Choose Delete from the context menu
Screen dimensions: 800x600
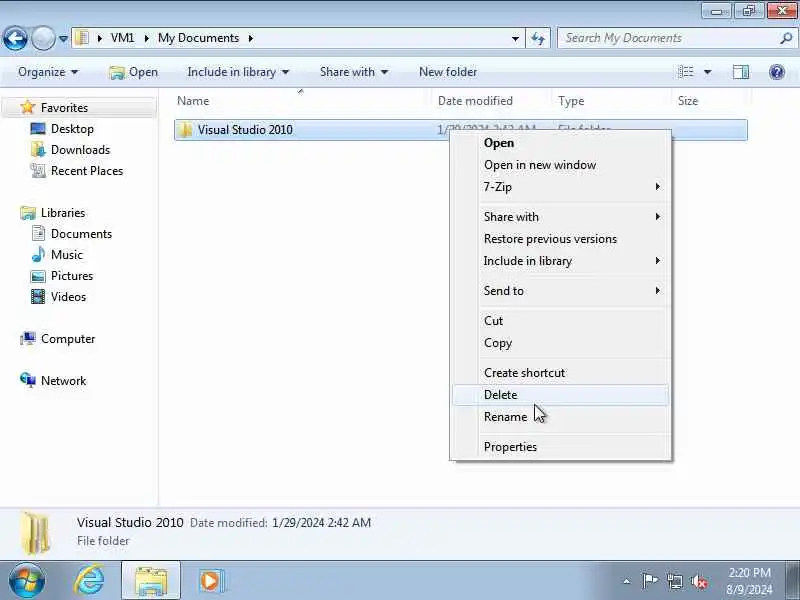560,395
